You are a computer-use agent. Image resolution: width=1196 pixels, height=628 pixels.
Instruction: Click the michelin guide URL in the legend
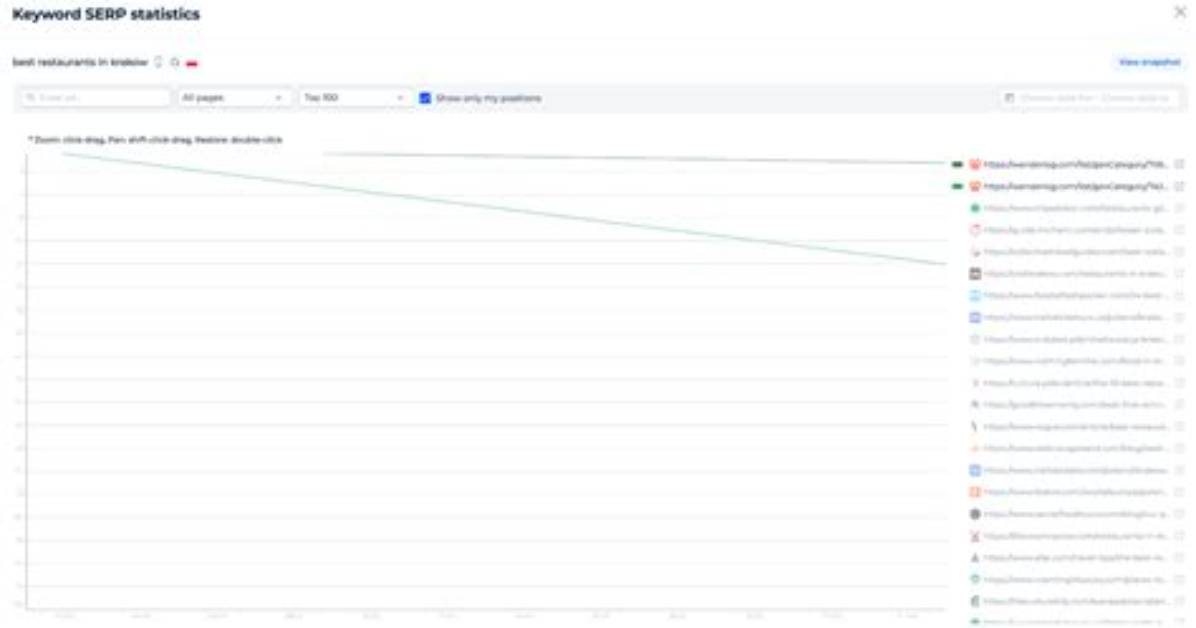click(1075, 230)
